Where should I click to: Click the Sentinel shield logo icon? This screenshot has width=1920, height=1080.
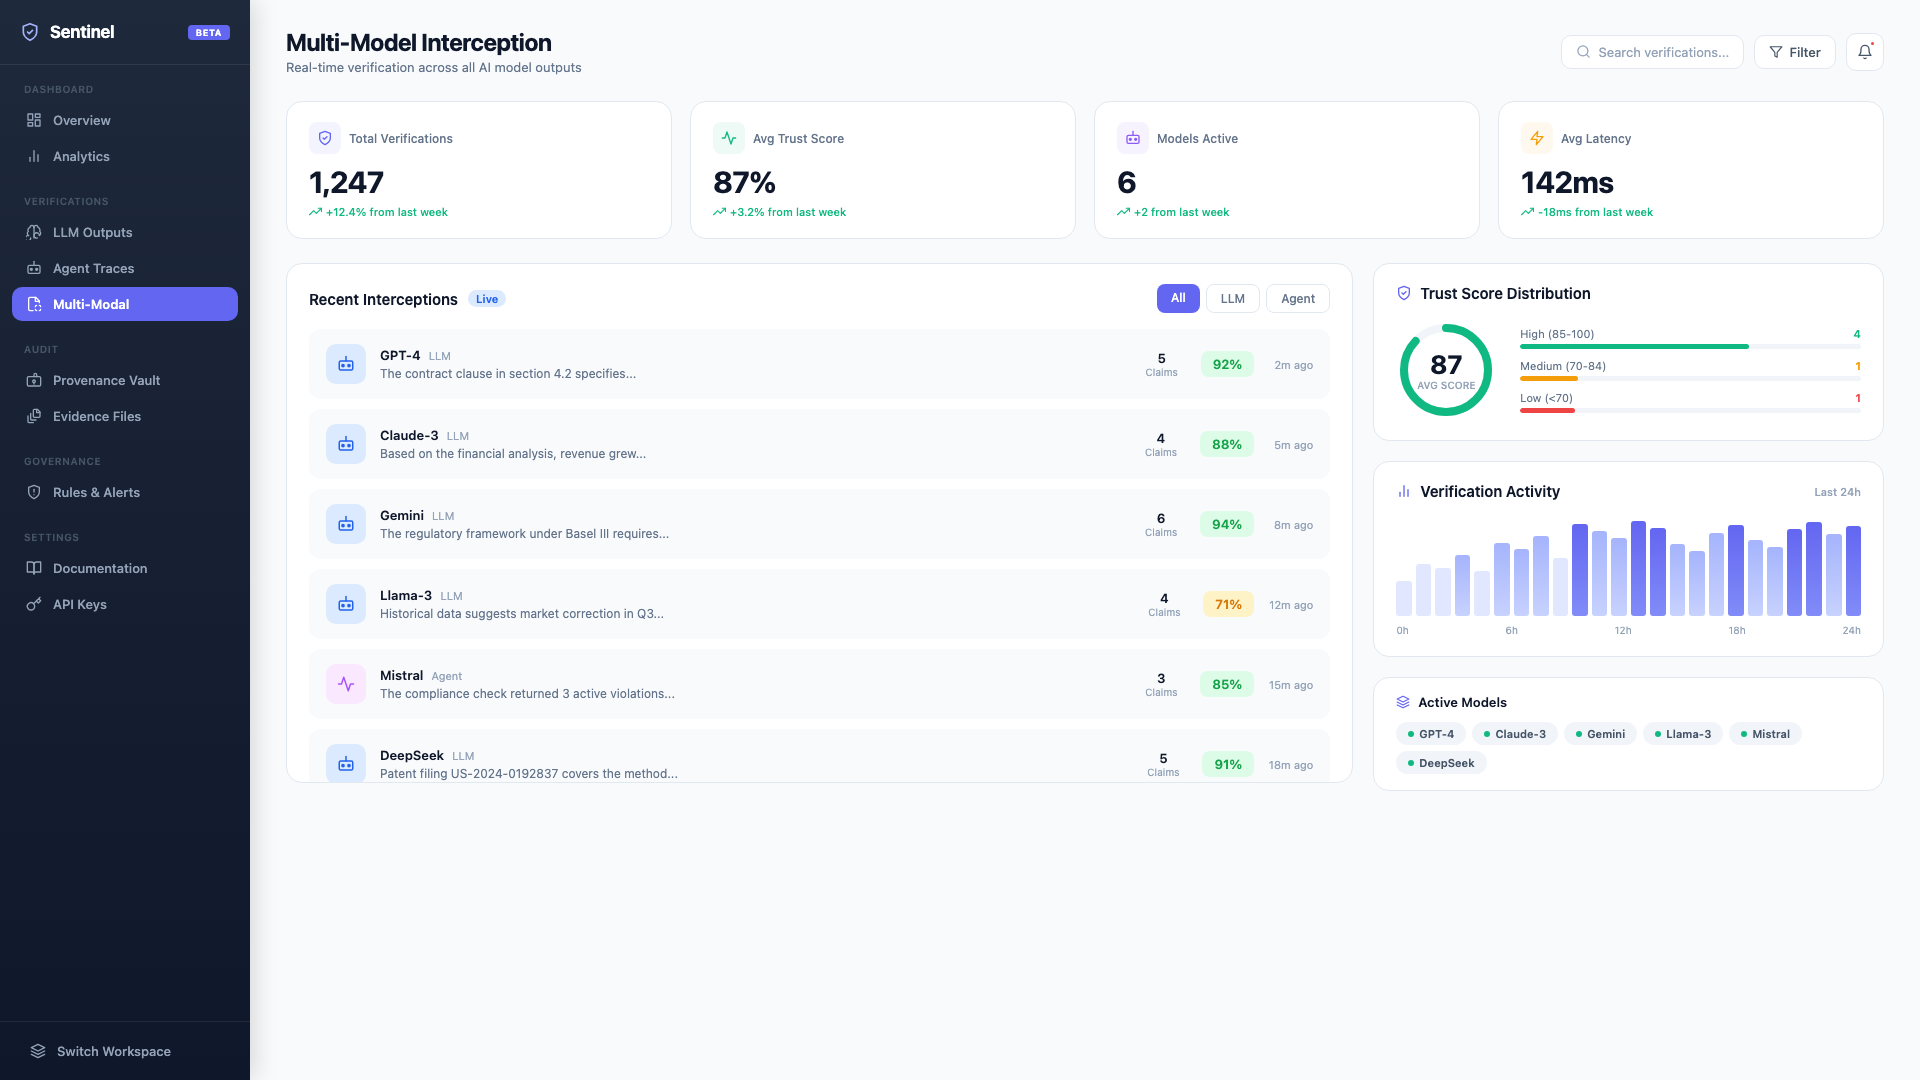coord(30,32)
